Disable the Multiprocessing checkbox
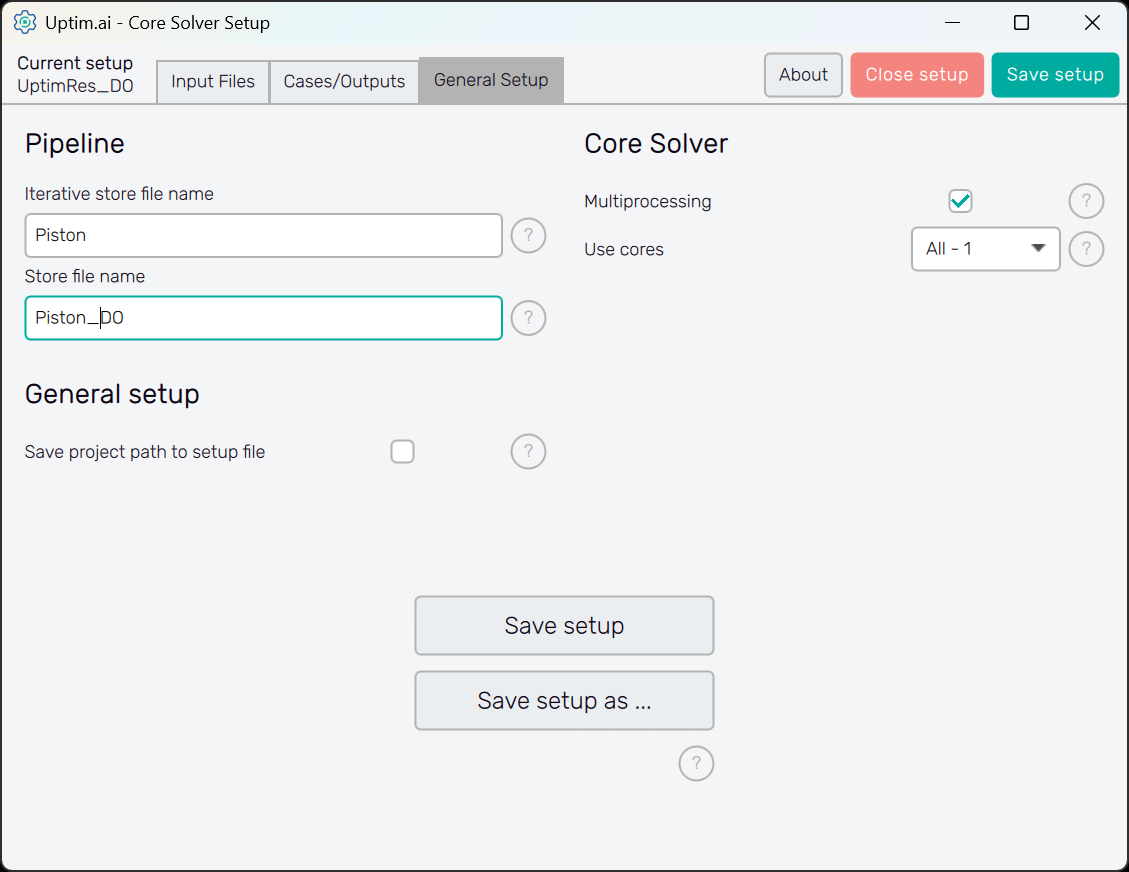This screenshot has width=1129, height=872. click(x=960, y=202)
